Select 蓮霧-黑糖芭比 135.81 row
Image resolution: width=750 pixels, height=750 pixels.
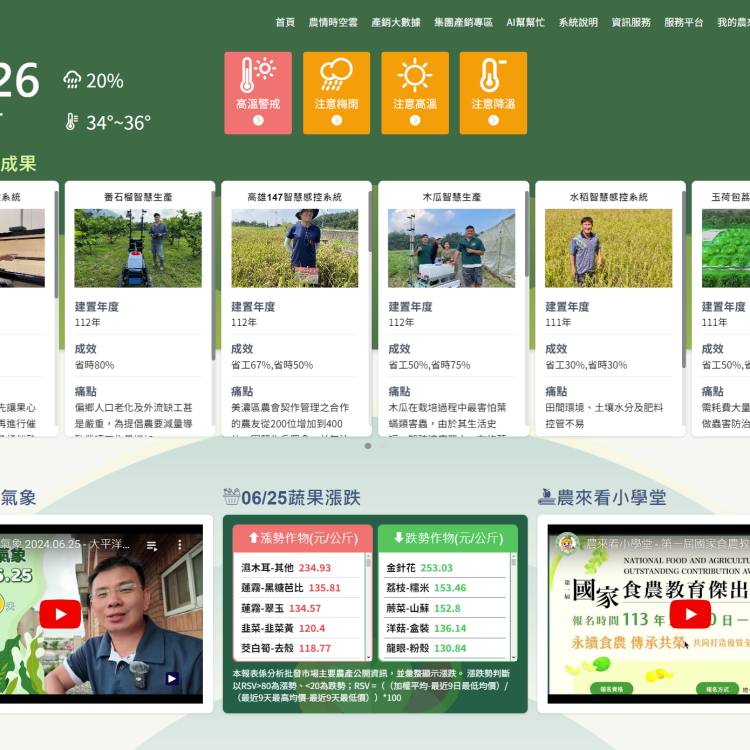(x=300, y=588)
